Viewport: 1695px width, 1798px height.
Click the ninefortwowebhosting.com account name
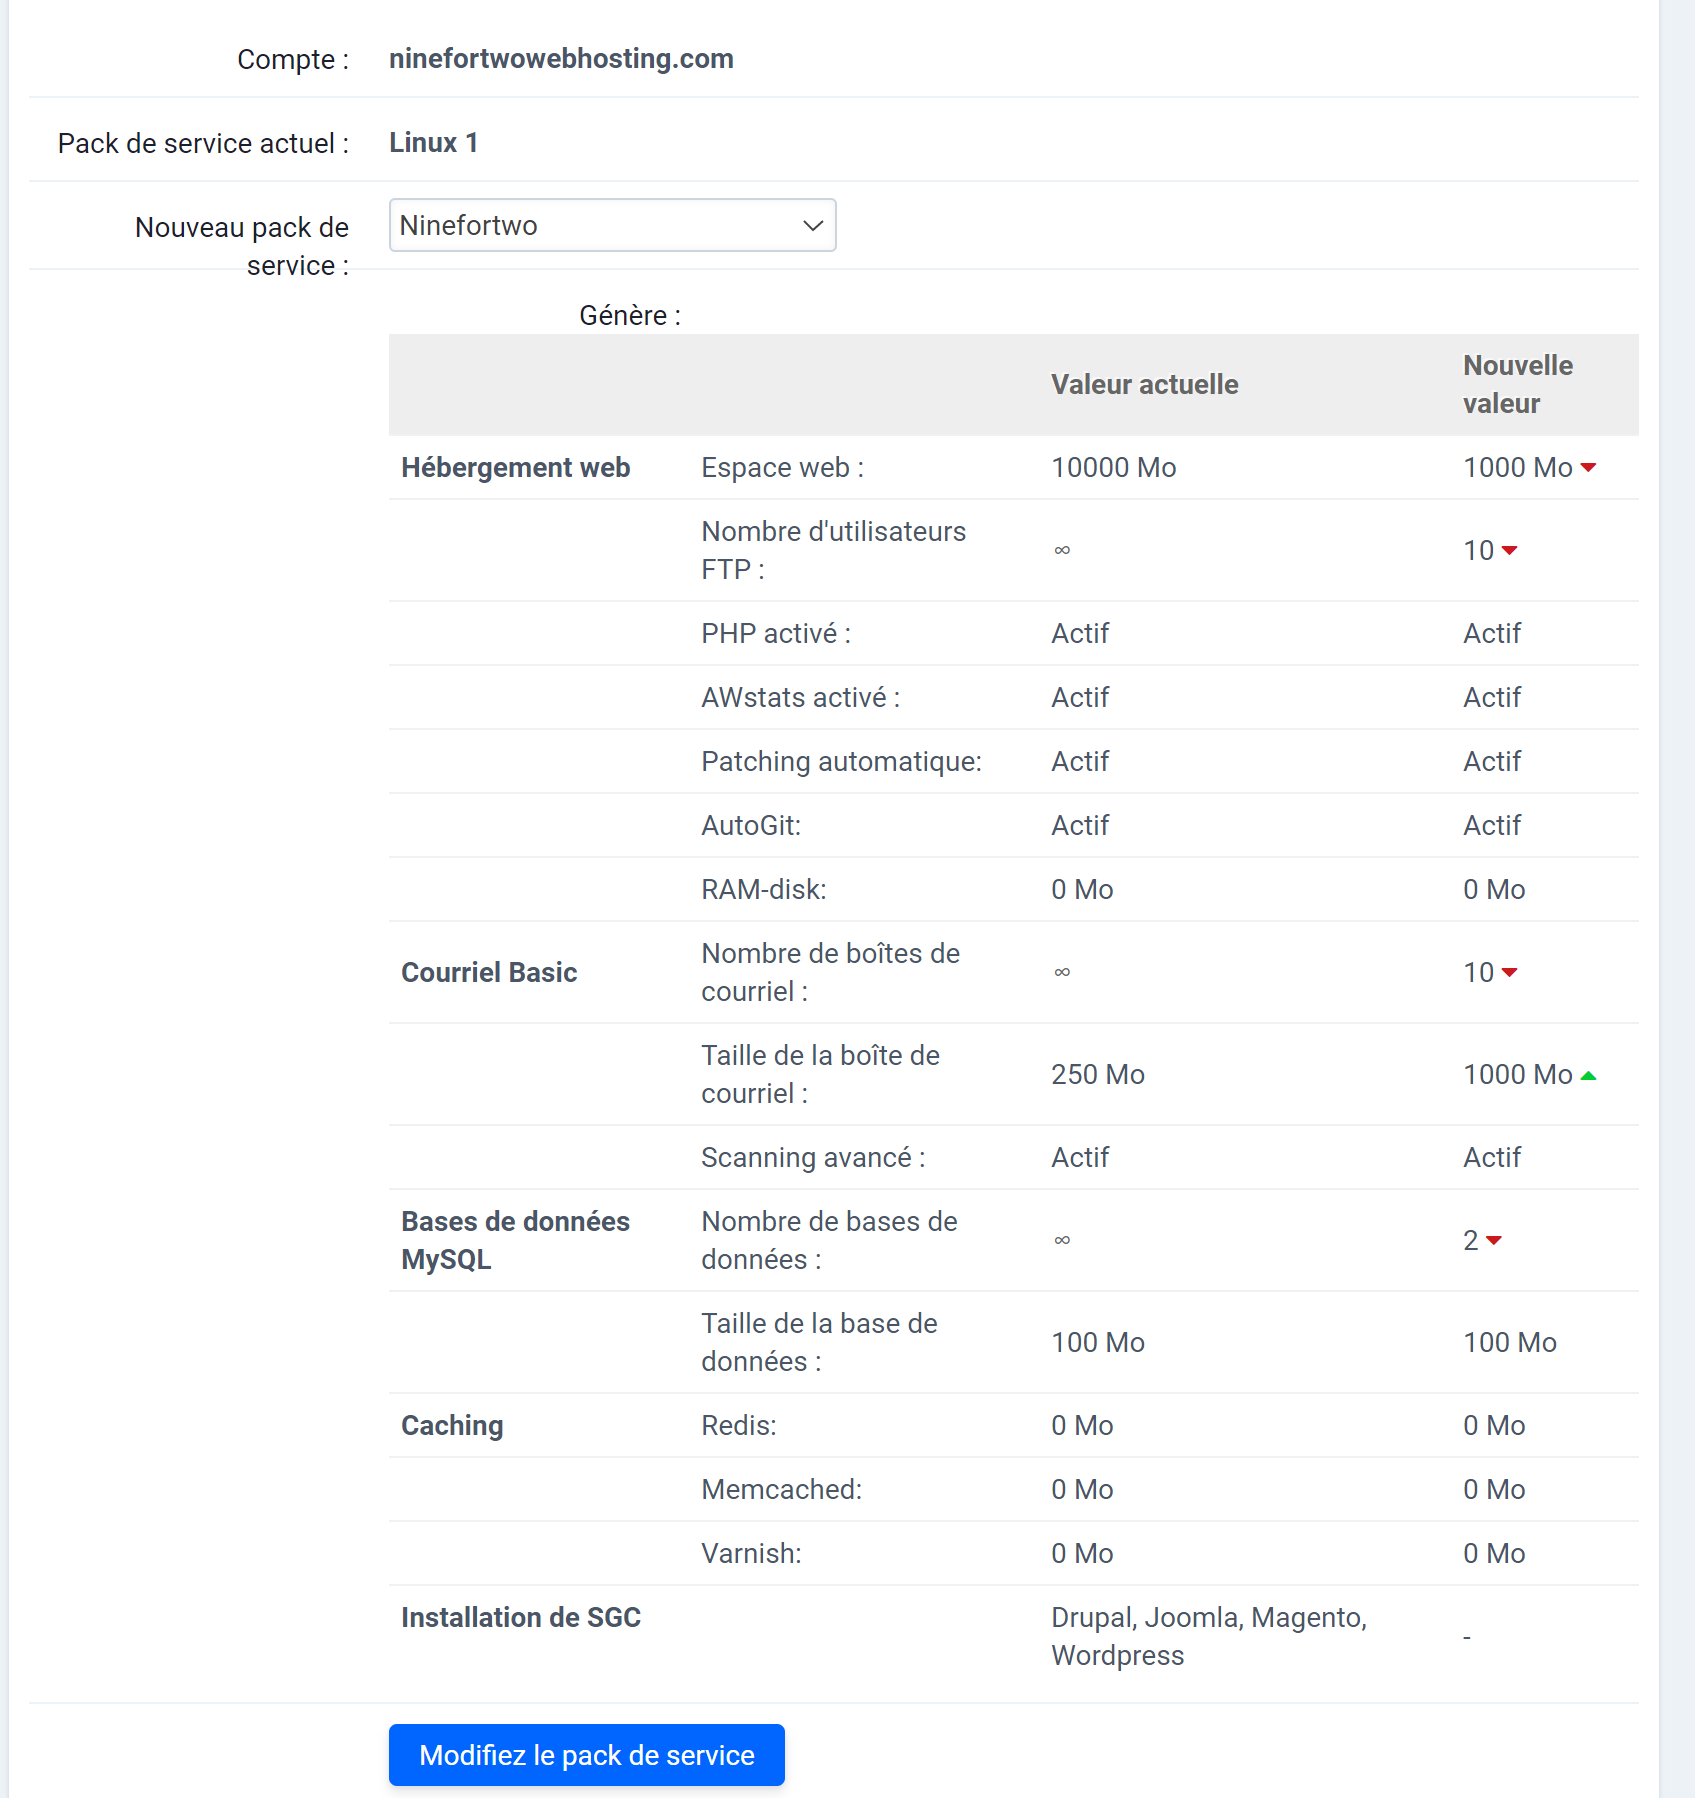pyautogui.click(x=561, y=58)
